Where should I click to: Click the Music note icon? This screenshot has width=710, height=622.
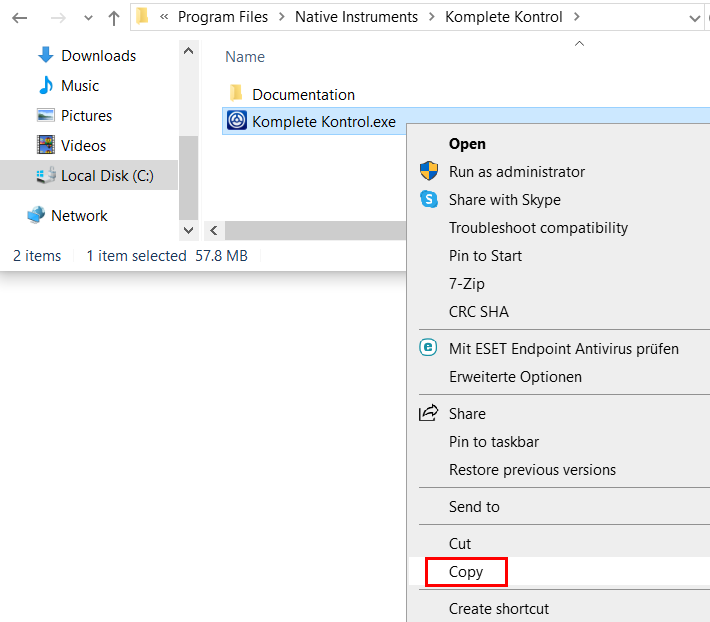tap(46, 85)
